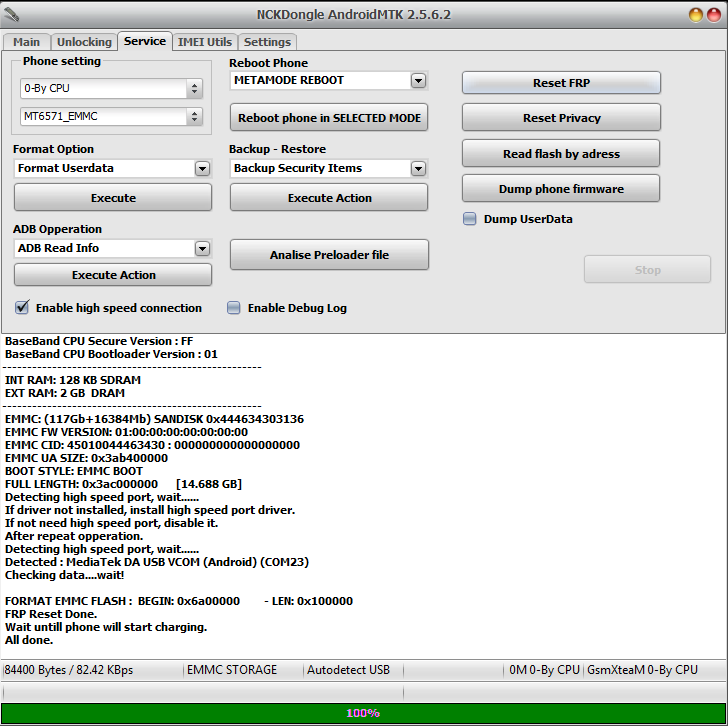
Task: Enable the Dump UserData checkbox
Action: point(469,219)
